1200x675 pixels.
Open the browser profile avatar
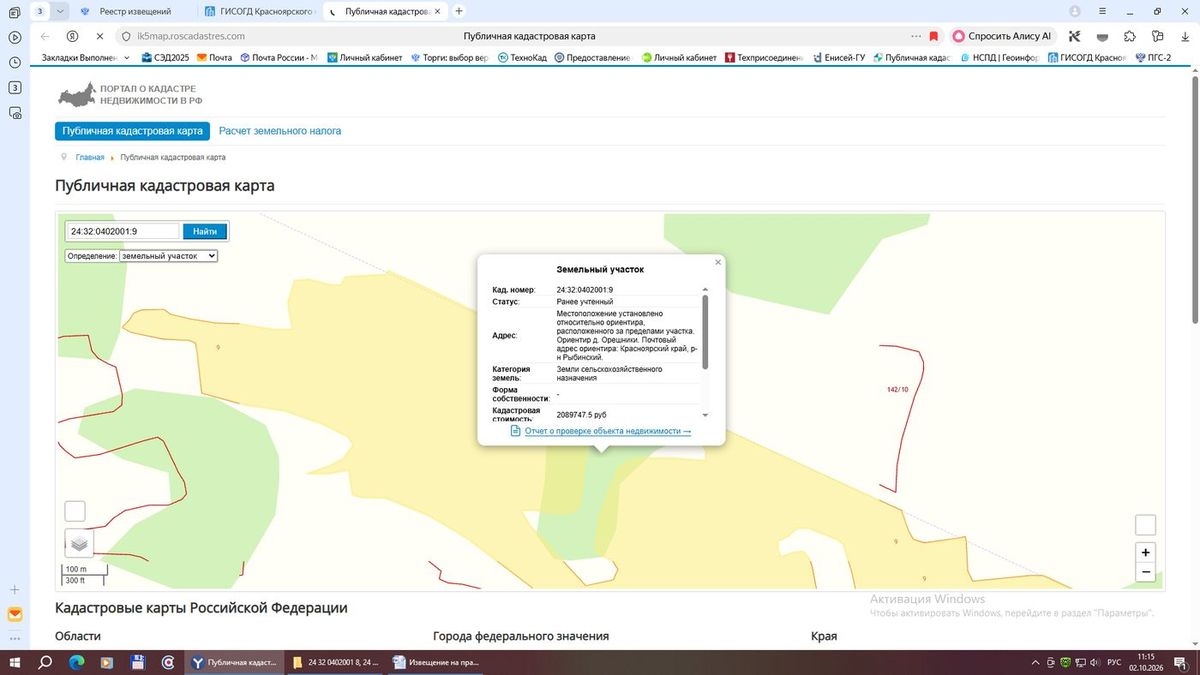[1075, 11]
